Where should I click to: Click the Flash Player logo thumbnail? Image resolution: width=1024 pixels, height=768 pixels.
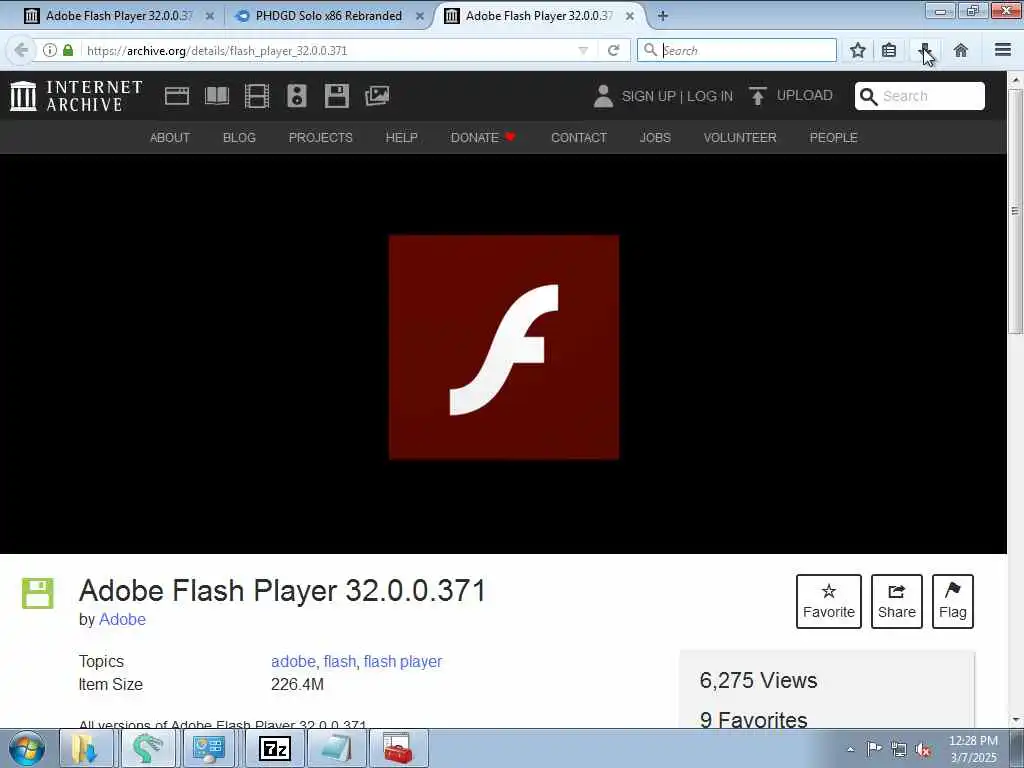(504, 347)
